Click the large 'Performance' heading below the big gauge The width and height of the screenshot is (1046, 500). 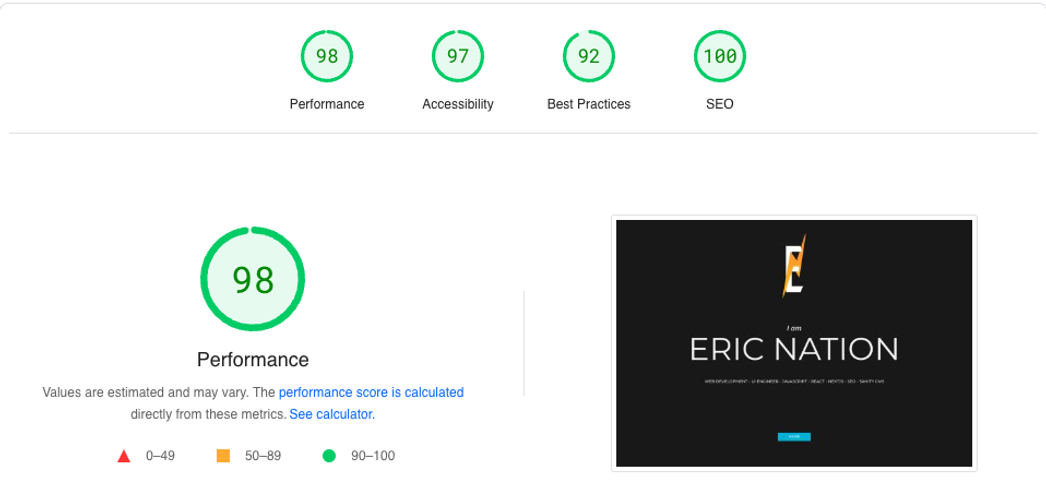tap(253, 360)
